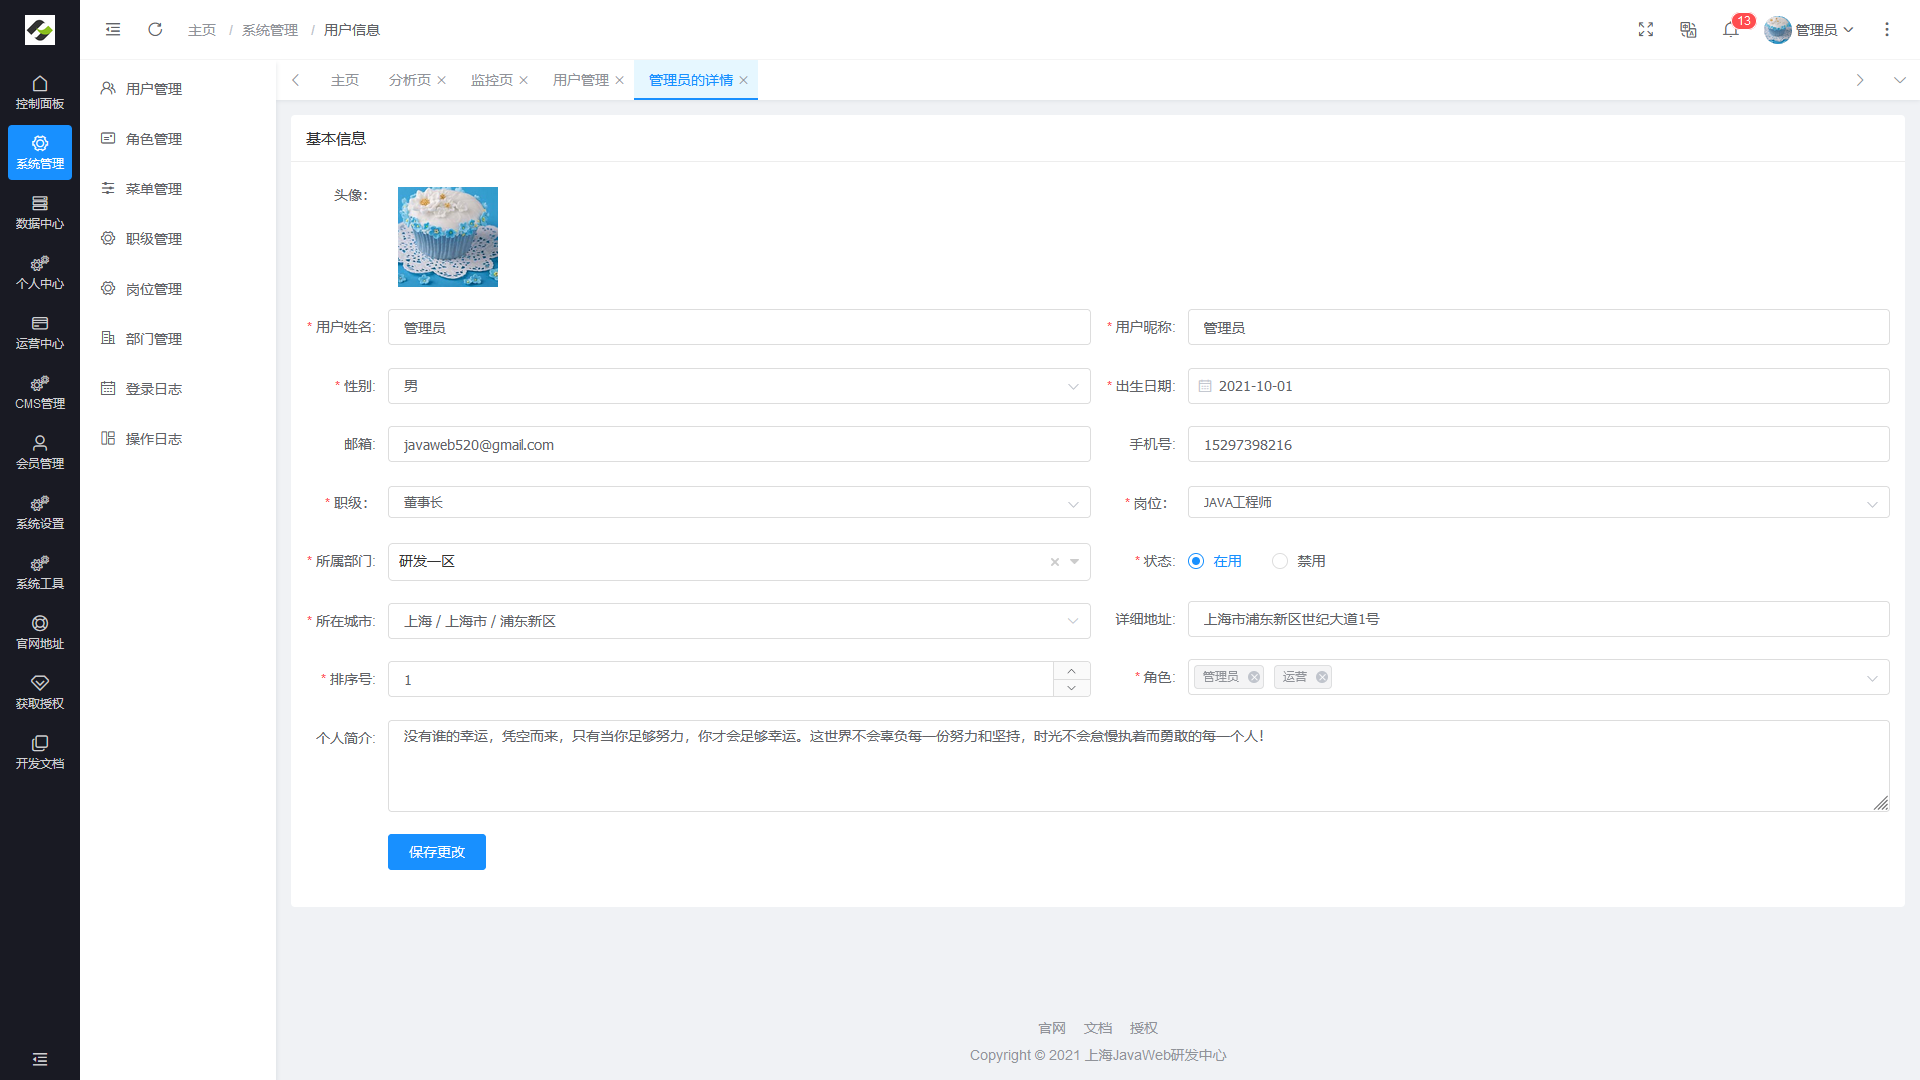Select the 禁用 status radio button
This screenshot has width=1920, height=1080.
[x=1280, y=561]
